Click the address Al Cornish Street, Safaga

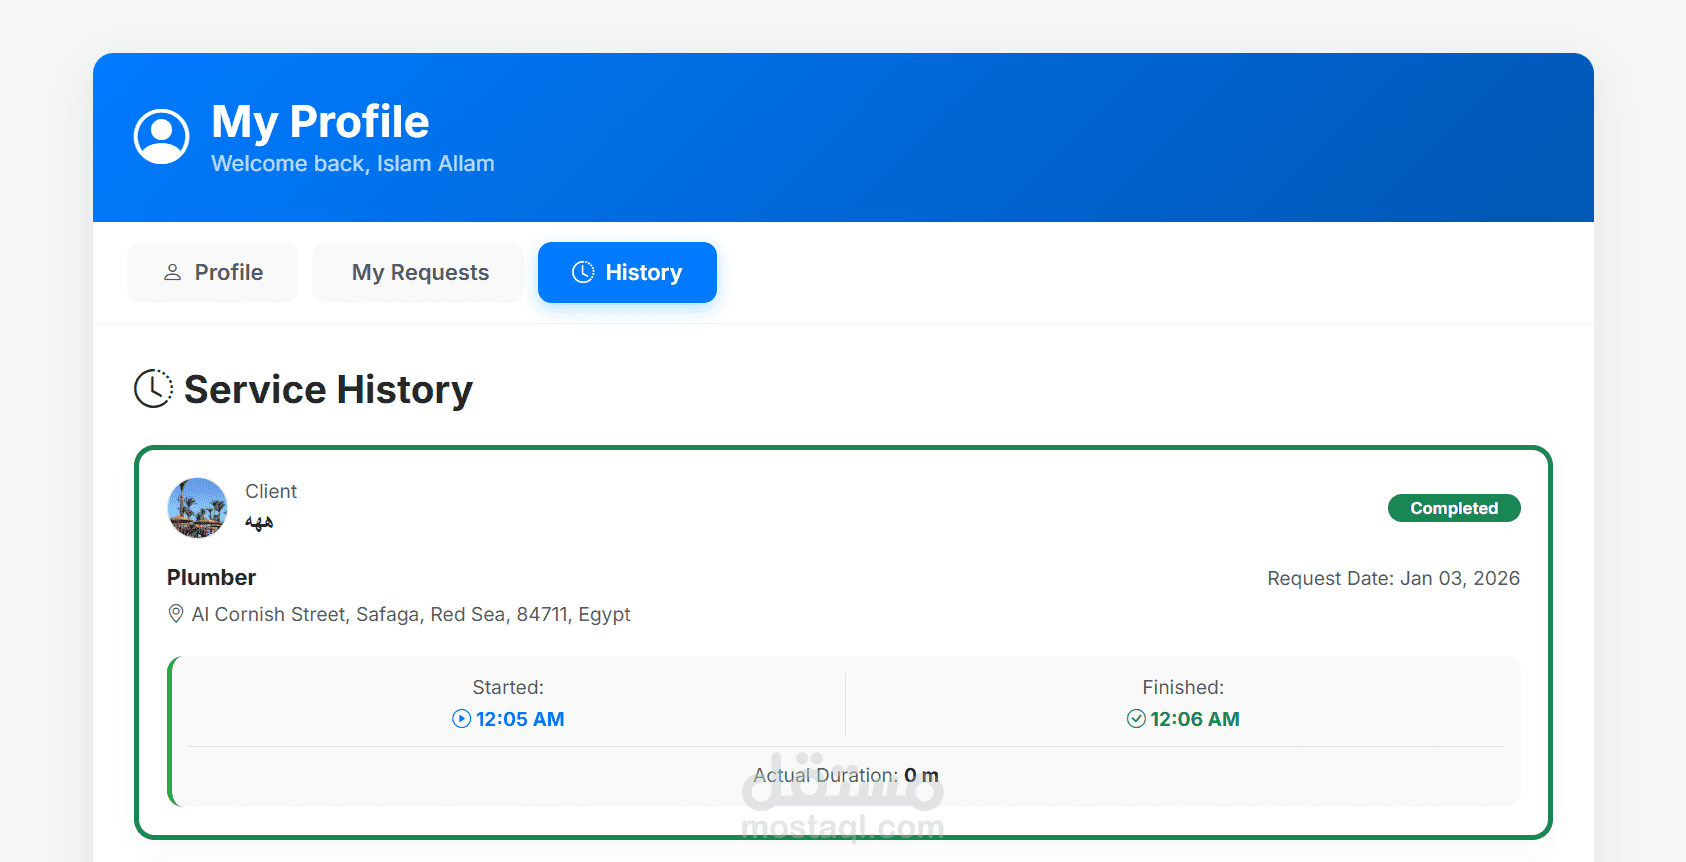(411, 614)
